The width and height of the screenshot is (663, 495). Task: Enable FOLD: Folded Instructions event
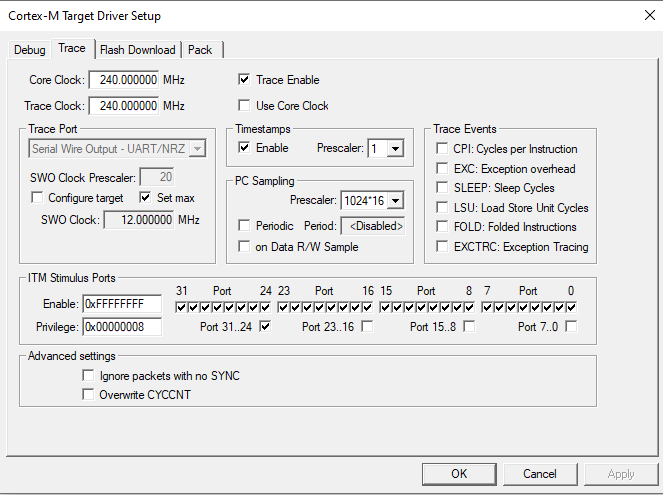coord(442,227)
